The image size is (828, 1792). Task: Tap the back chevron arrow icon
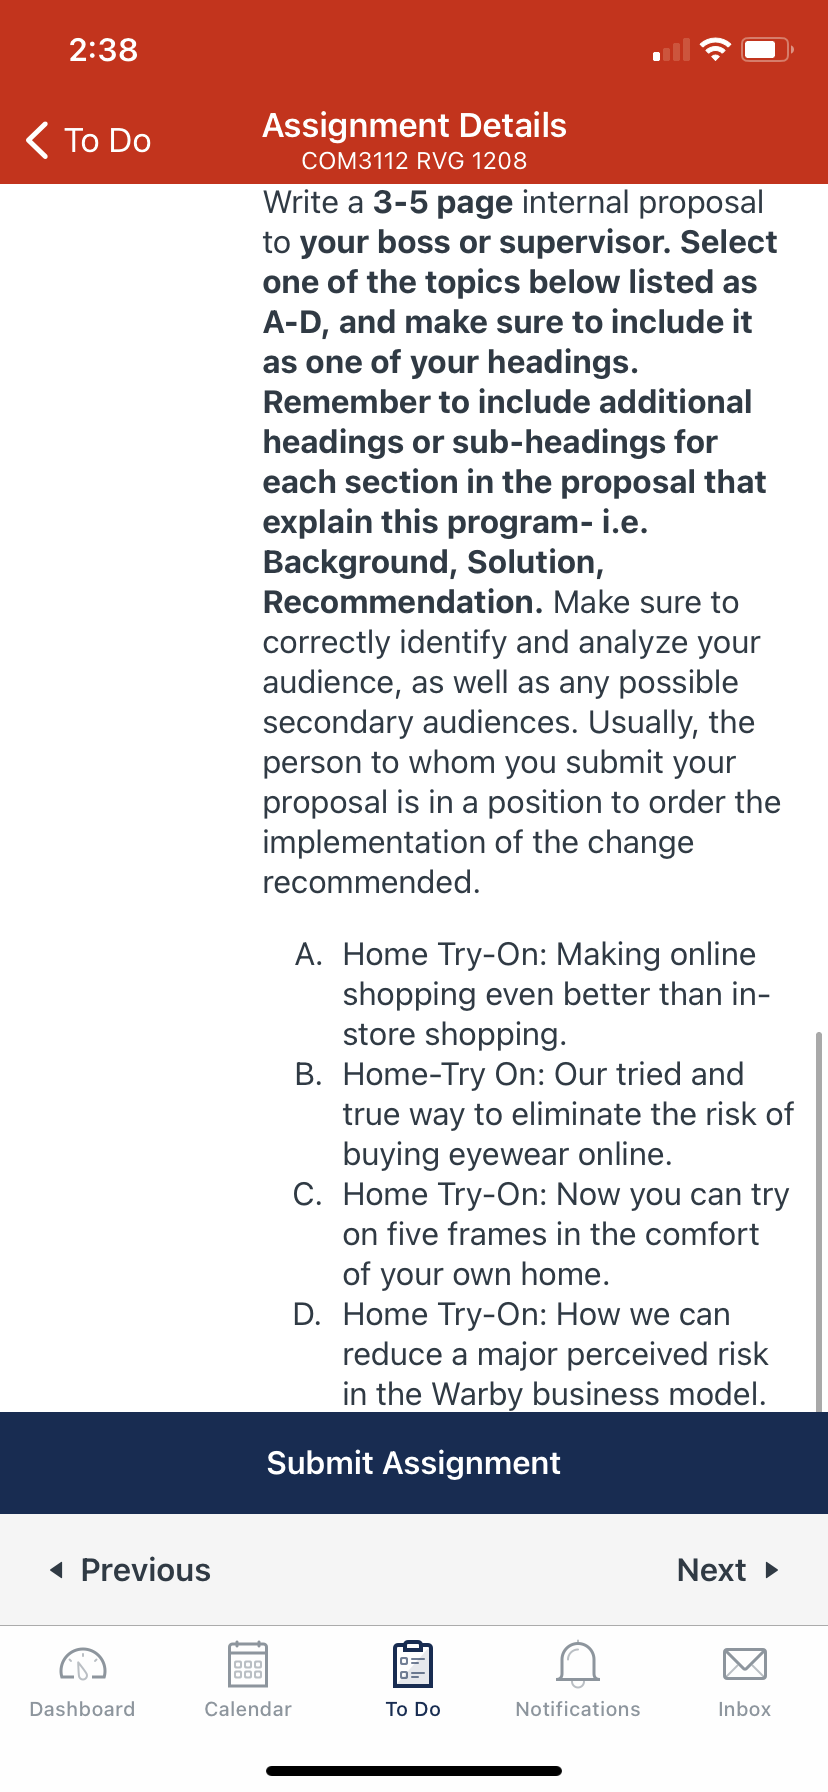coord(37,140)
